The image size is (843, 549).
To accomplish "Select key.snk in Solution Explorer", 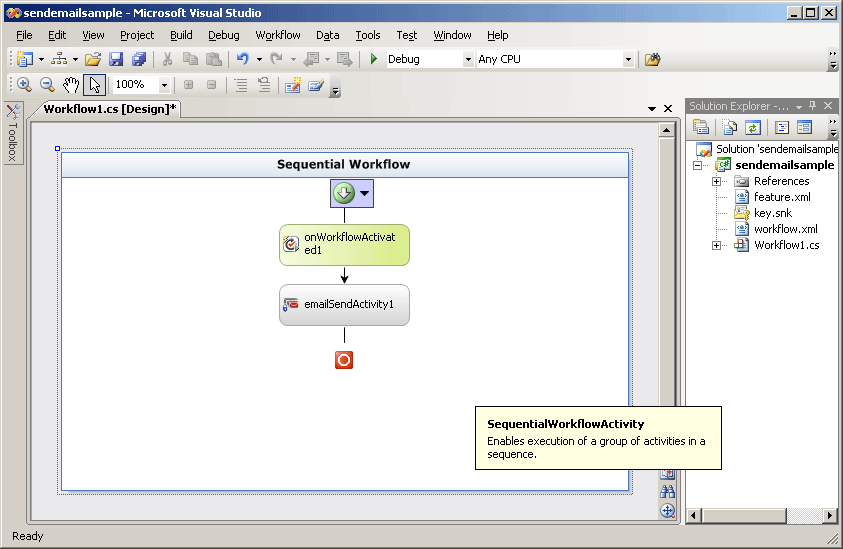I will pyautogui.click(x=773, y=213).
